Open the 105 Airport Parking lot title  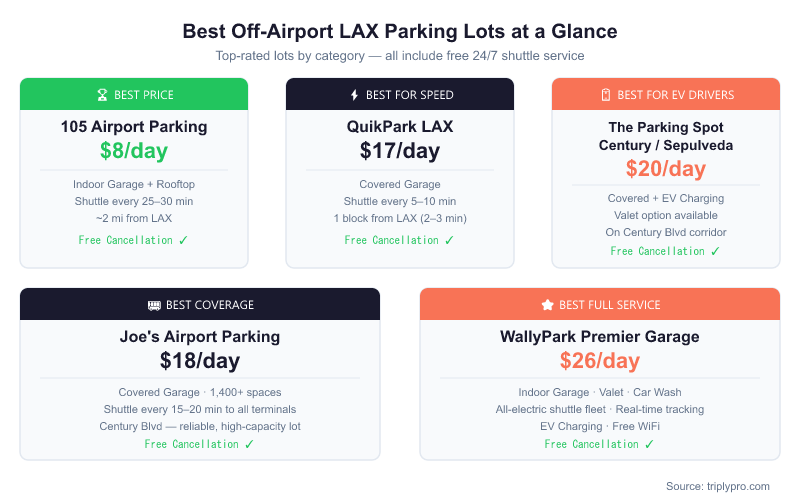pos(134,127)
